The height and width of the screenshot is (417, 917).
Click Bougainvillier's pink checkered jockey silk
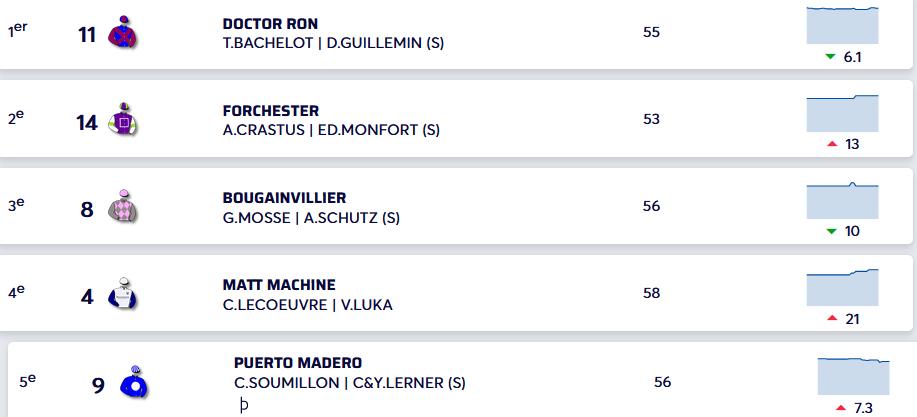(123, 208)
